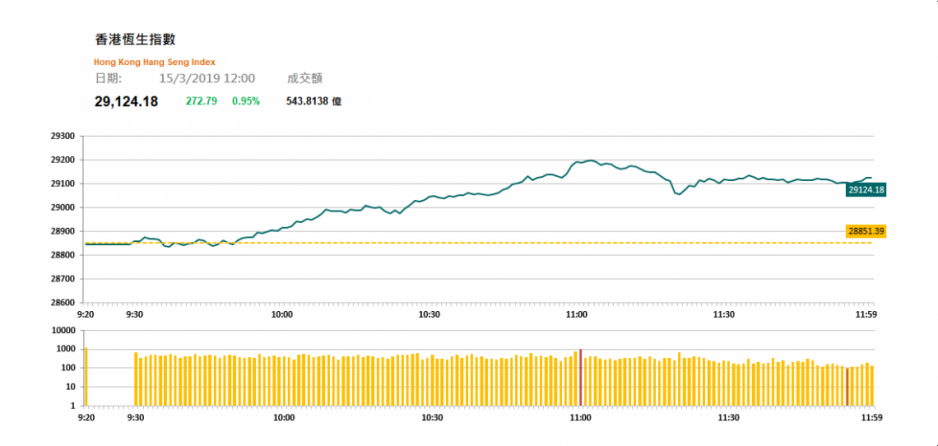Click turnover value 543.8138 億

[x=314, y=102]
